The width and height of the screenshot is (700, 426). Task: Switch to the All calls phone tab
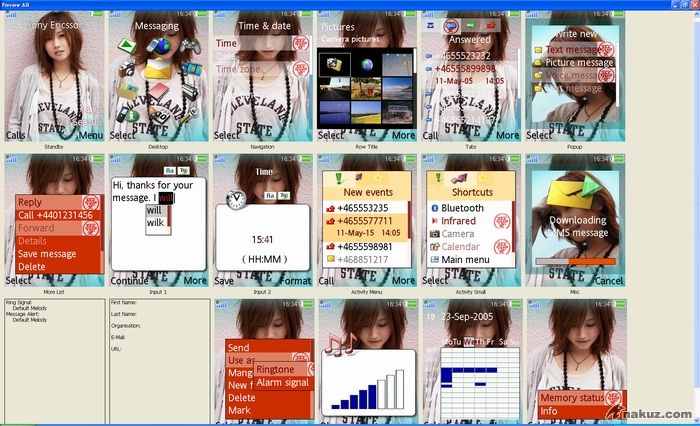[431, 25]
